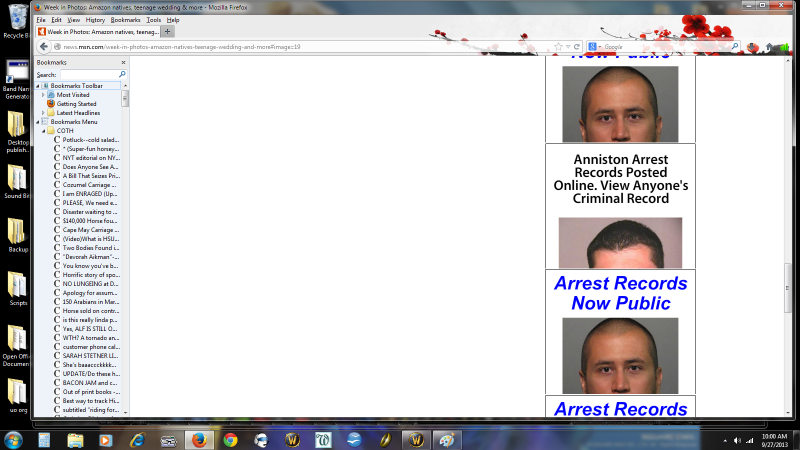Open the 'Potluck--cold salad' bookmark
800x450 pixels.
(x=86, y=140)
